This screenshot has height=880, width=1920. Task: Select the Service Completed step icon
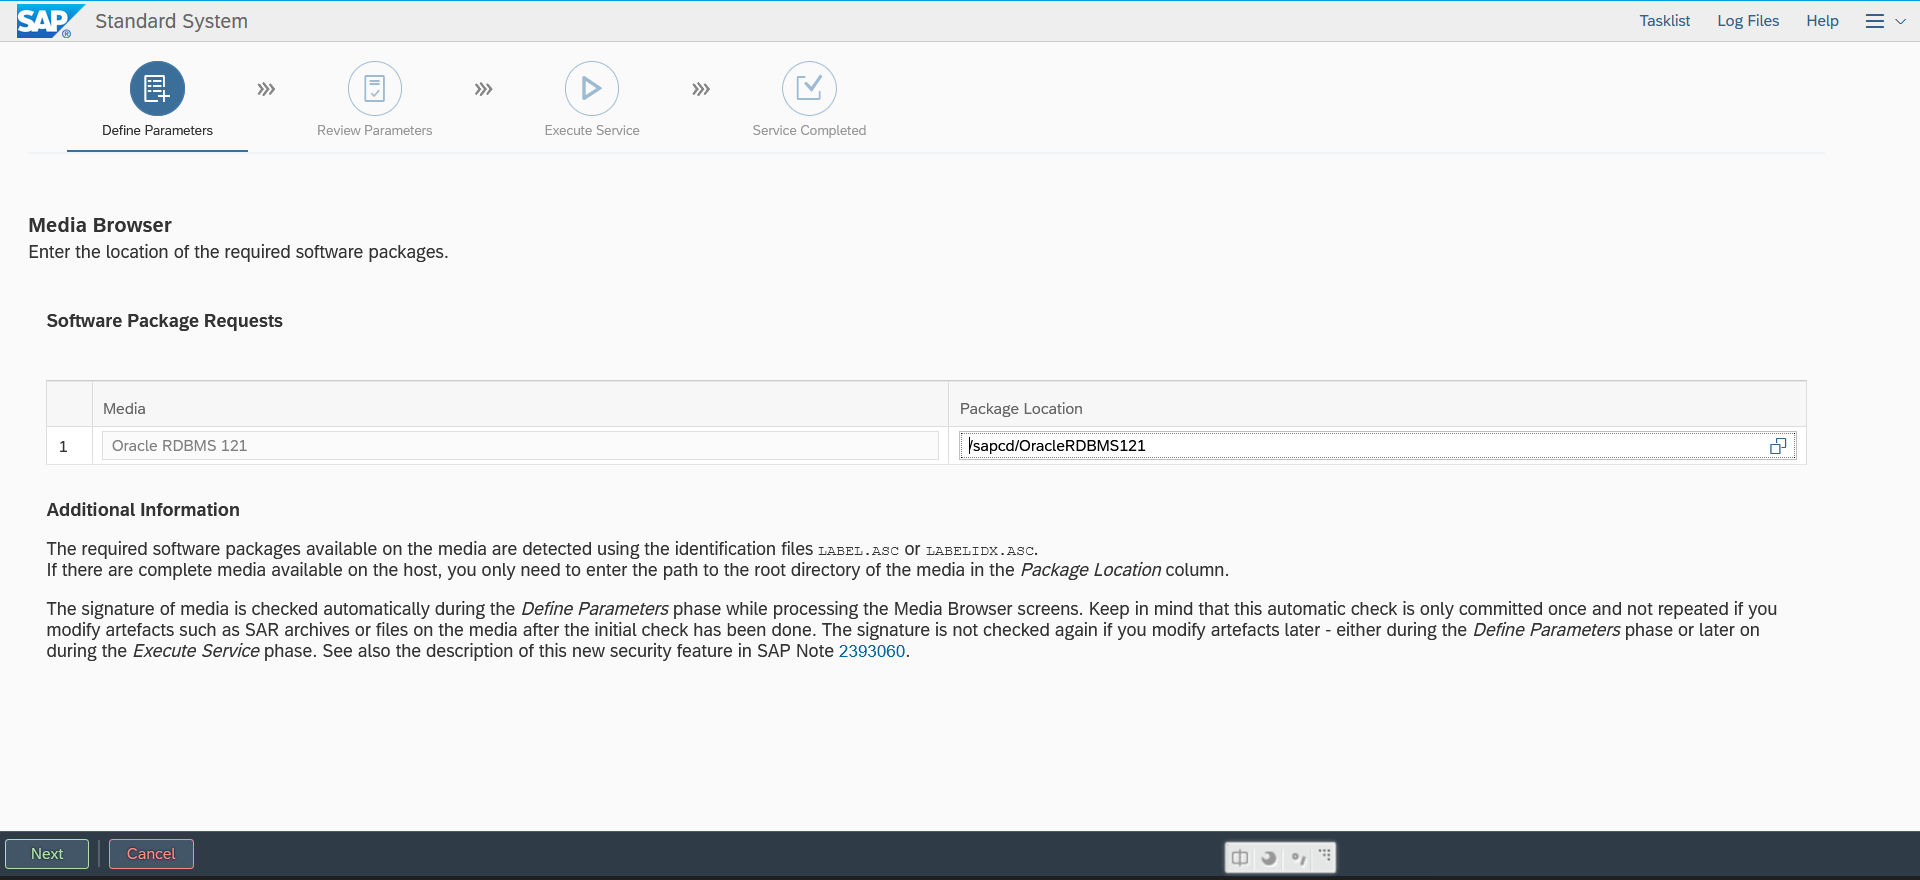click(x=809, y=89)
